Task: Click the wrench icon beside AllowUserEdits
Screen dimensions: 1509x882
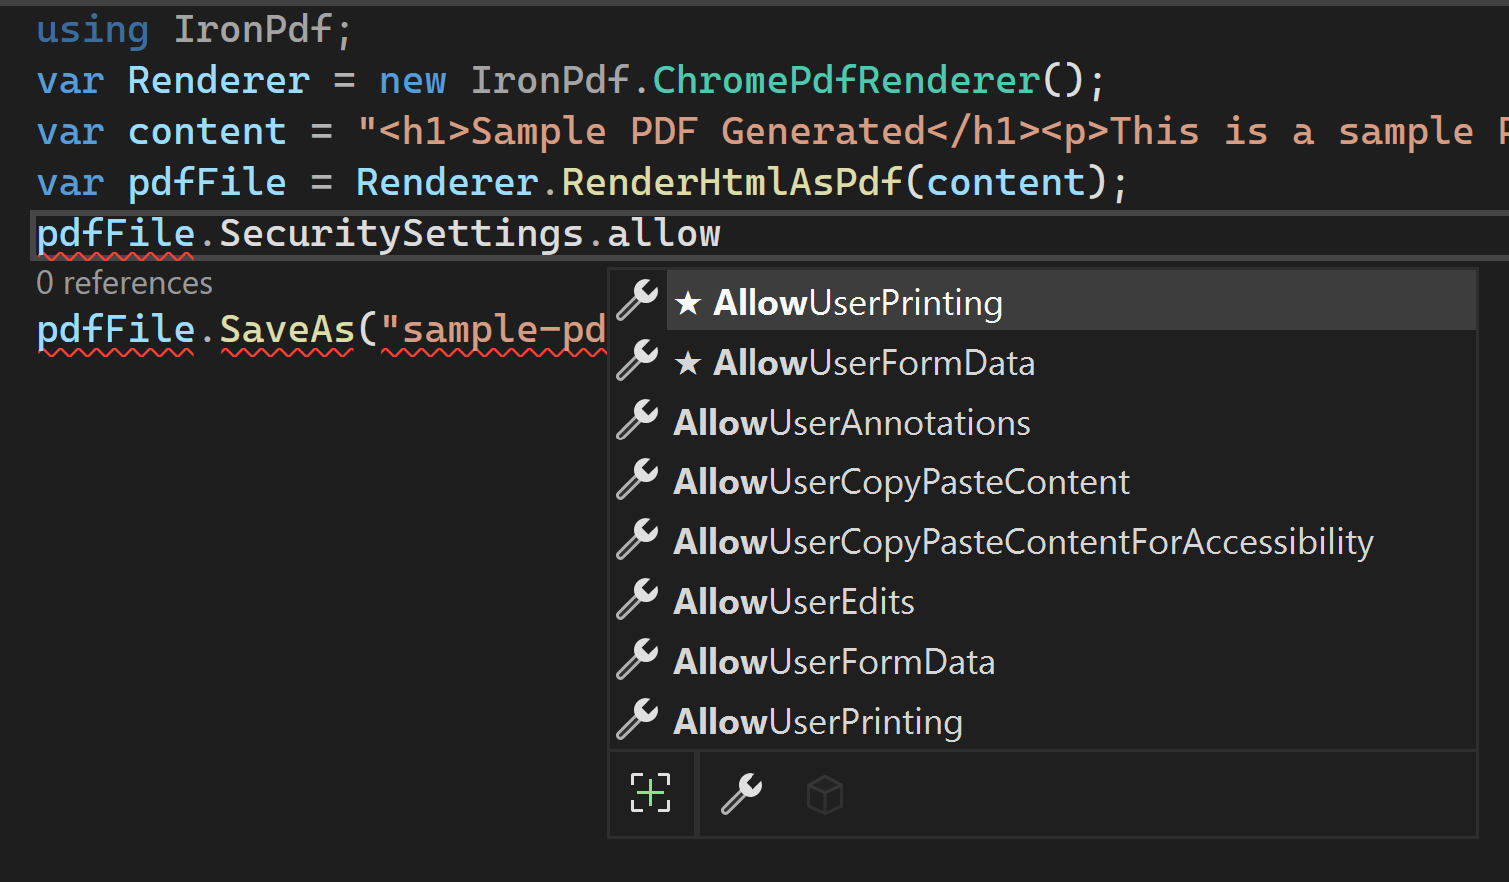Action: [638, 601]
